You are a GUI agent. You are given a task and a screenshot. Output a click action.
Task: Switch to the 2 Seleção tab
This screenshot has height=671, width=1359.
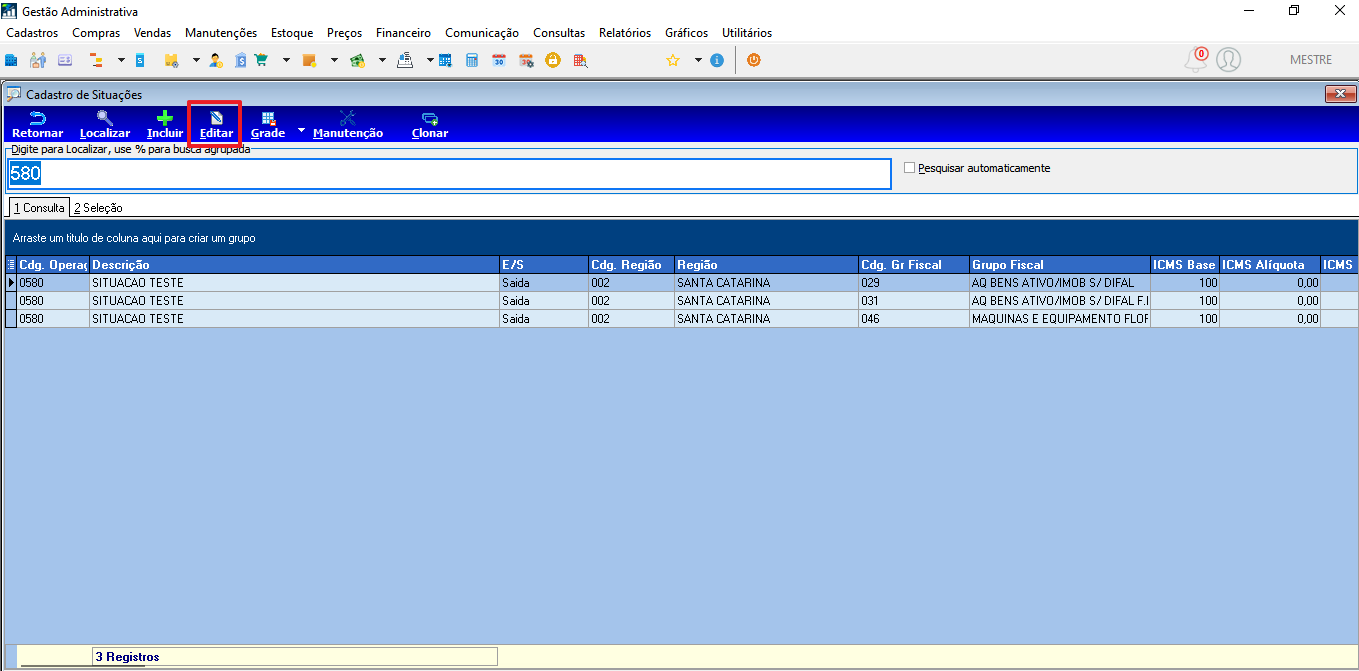[98, 208]
